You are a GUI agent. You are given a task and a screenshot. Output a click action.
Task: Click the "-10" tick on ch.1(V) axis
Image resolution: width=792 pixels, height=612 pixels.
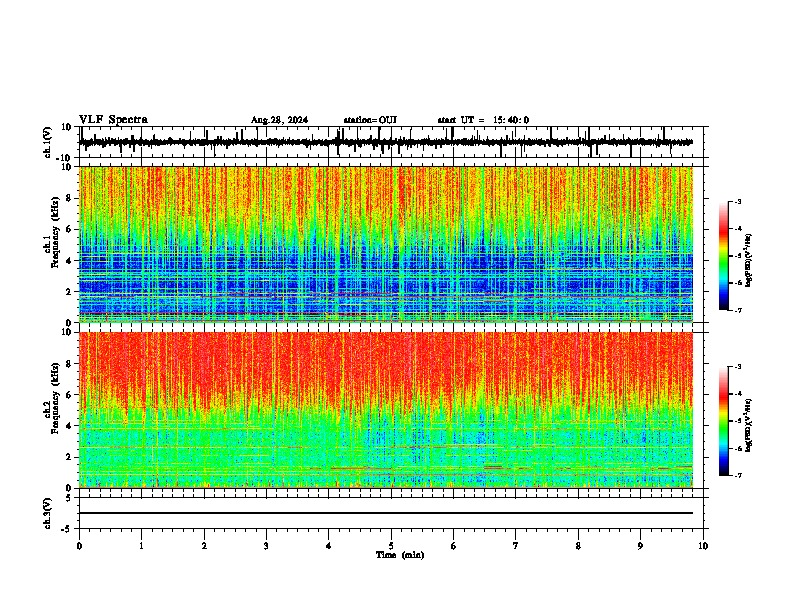coord(65,158)
